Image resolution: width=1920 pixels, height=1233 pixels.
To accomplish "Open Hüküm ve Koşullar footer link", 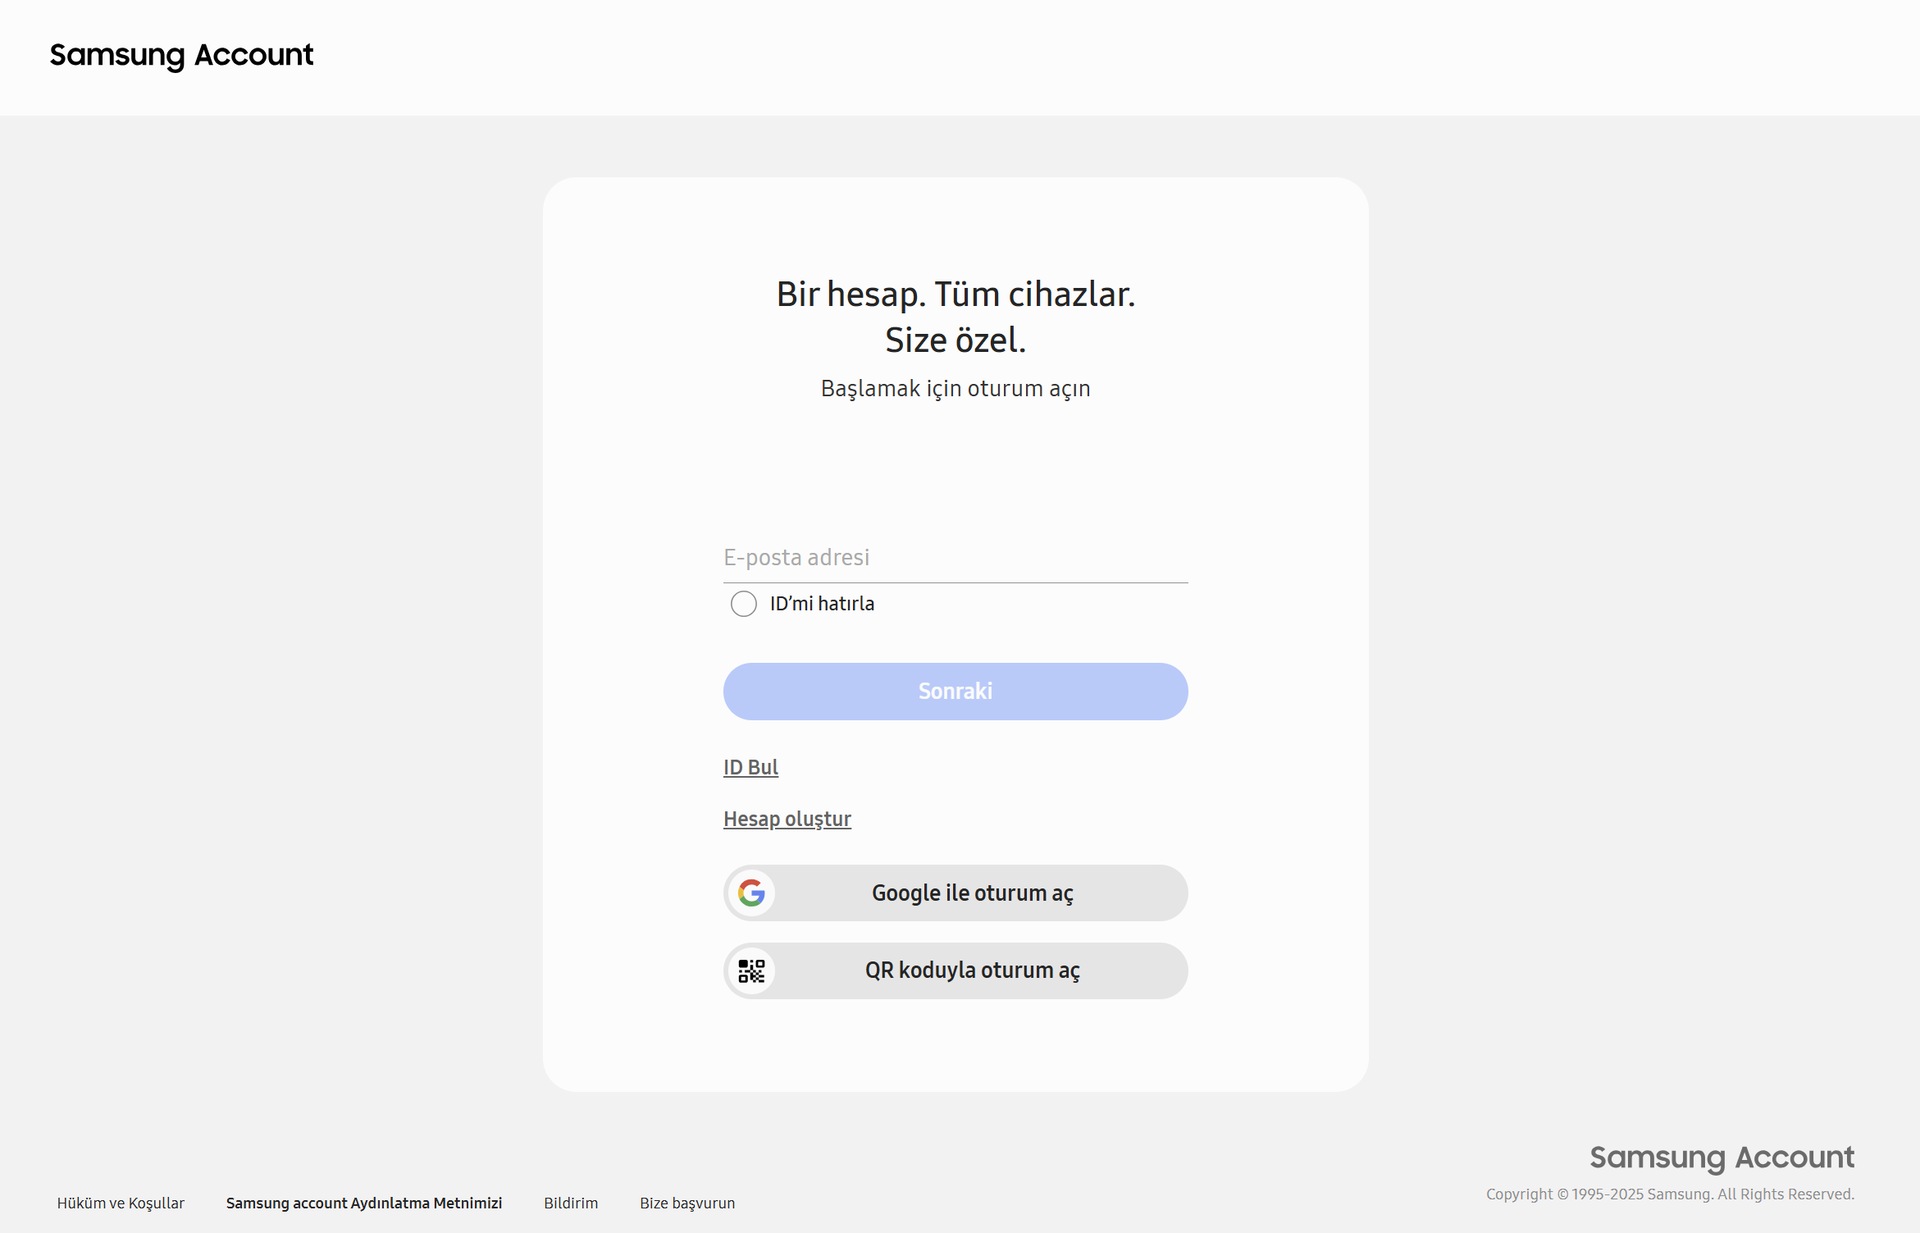I will click(120, 1203).
